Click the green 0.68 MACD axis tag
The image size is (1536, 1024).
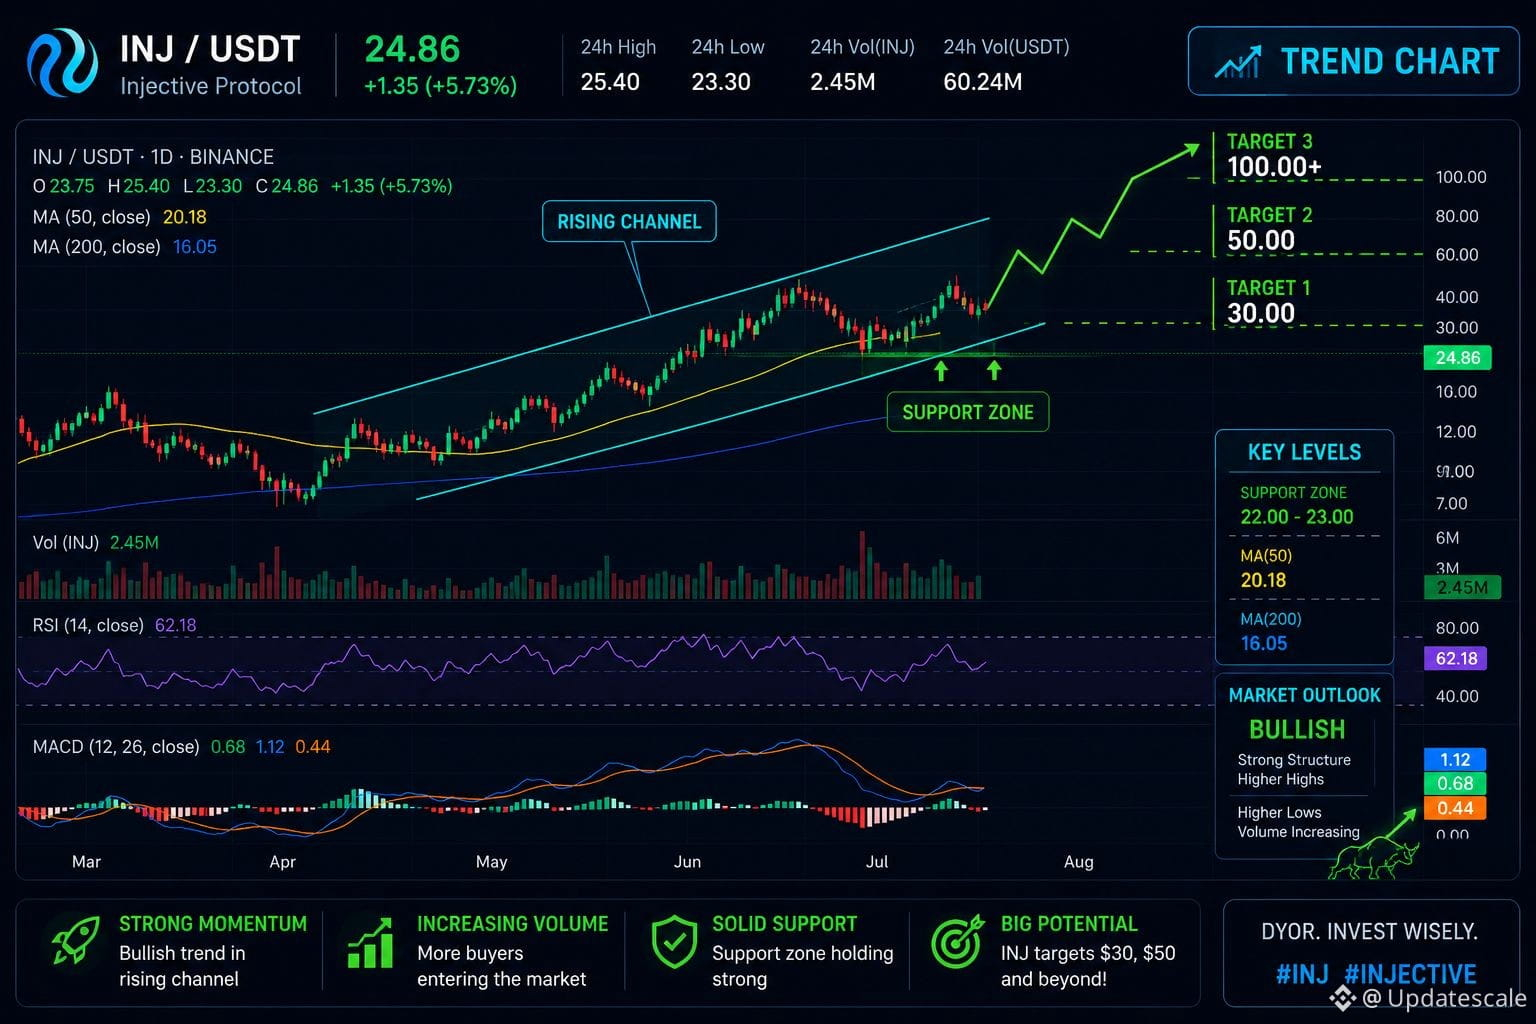pyautogui.click(x=1455, y=783)
